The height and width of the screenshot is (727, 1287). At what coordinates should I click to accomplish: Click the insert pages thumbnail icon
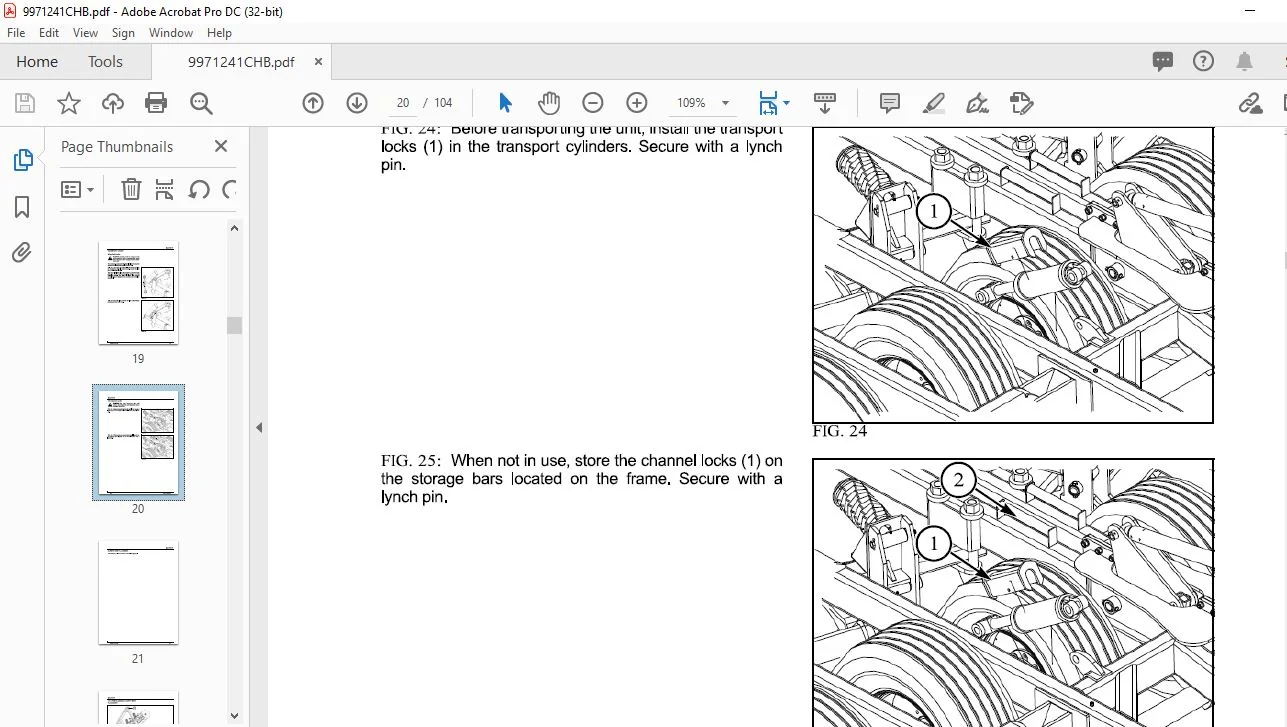165,189
